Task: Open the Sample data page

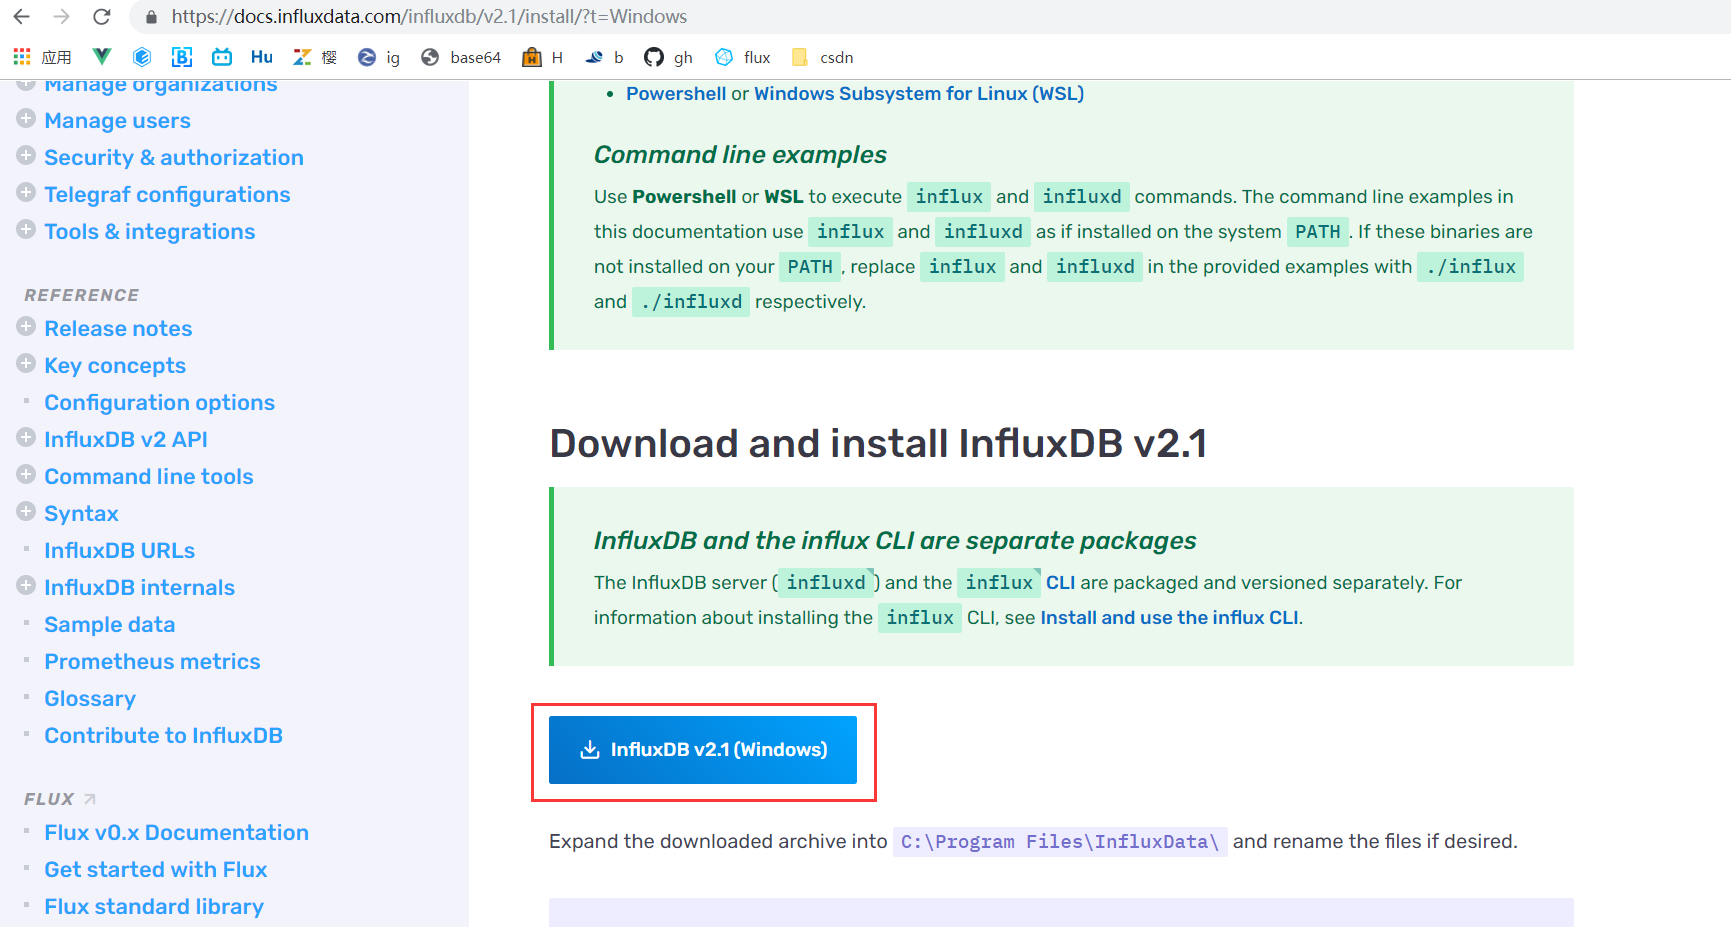Action: pyautogui.click(x=109, y=624)
